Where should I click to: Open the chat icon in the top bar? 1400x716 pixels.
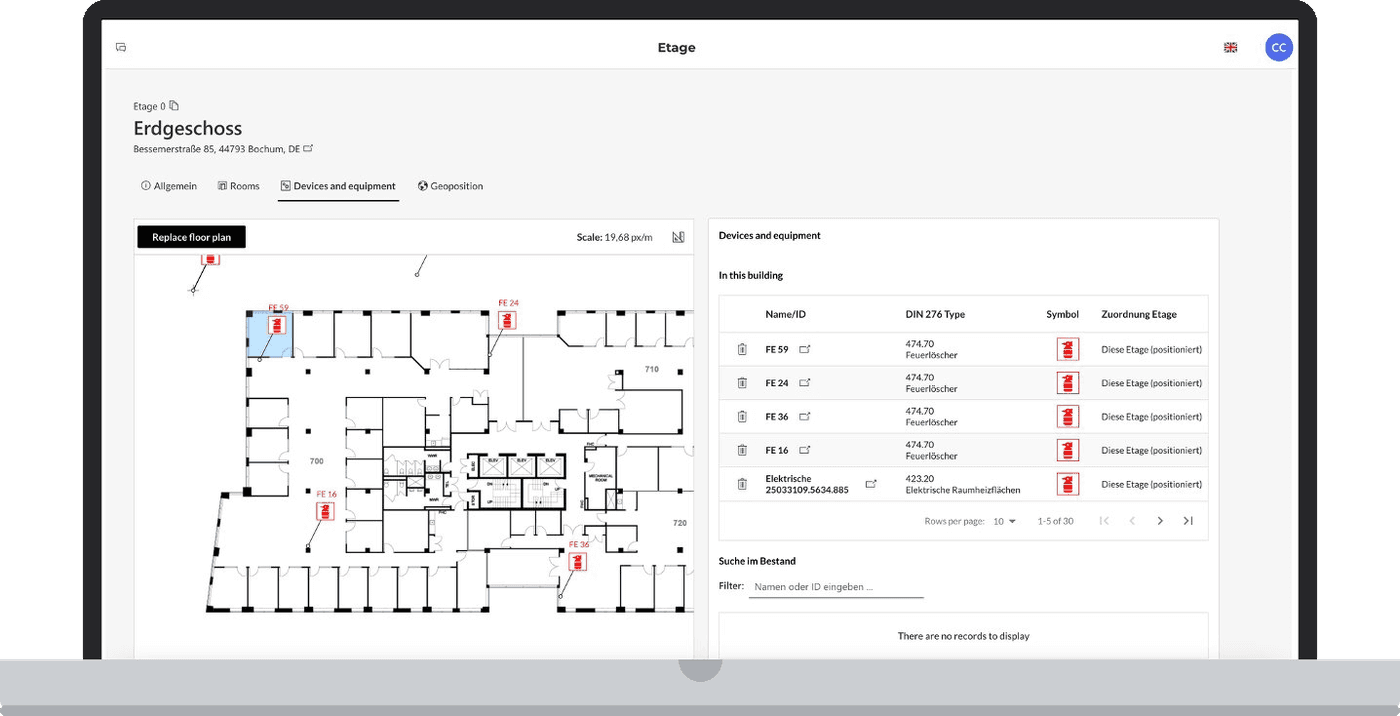click(121, 47)
